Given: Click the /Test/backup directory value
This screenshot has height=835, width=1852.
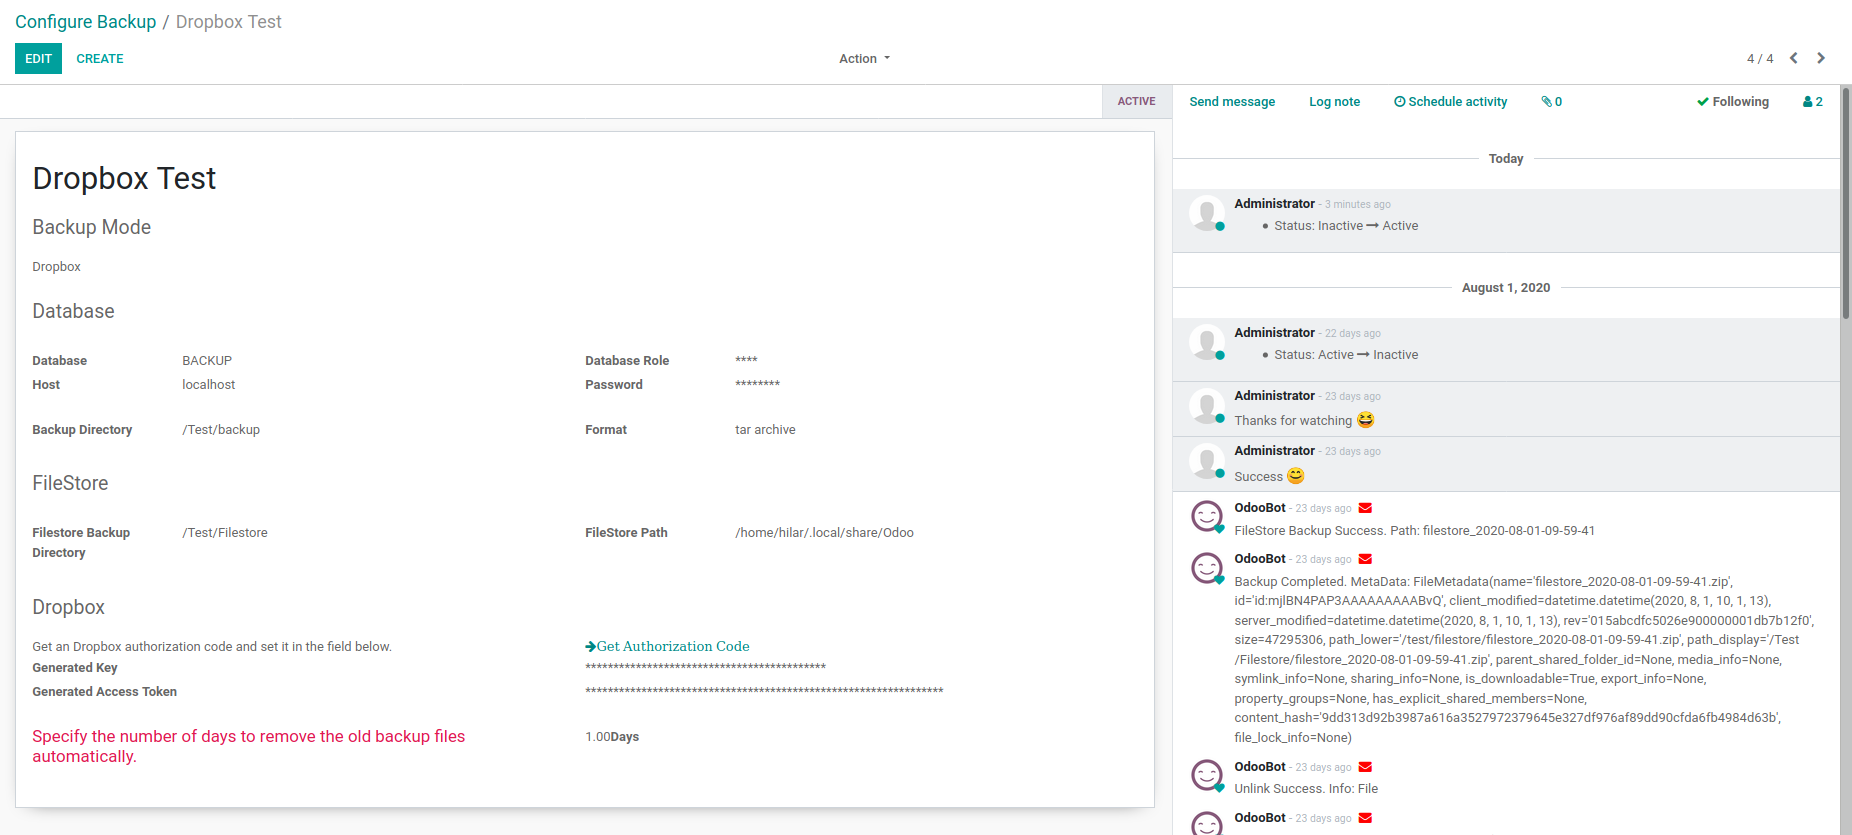Looking at the screenshot, I should click(221, 430).
